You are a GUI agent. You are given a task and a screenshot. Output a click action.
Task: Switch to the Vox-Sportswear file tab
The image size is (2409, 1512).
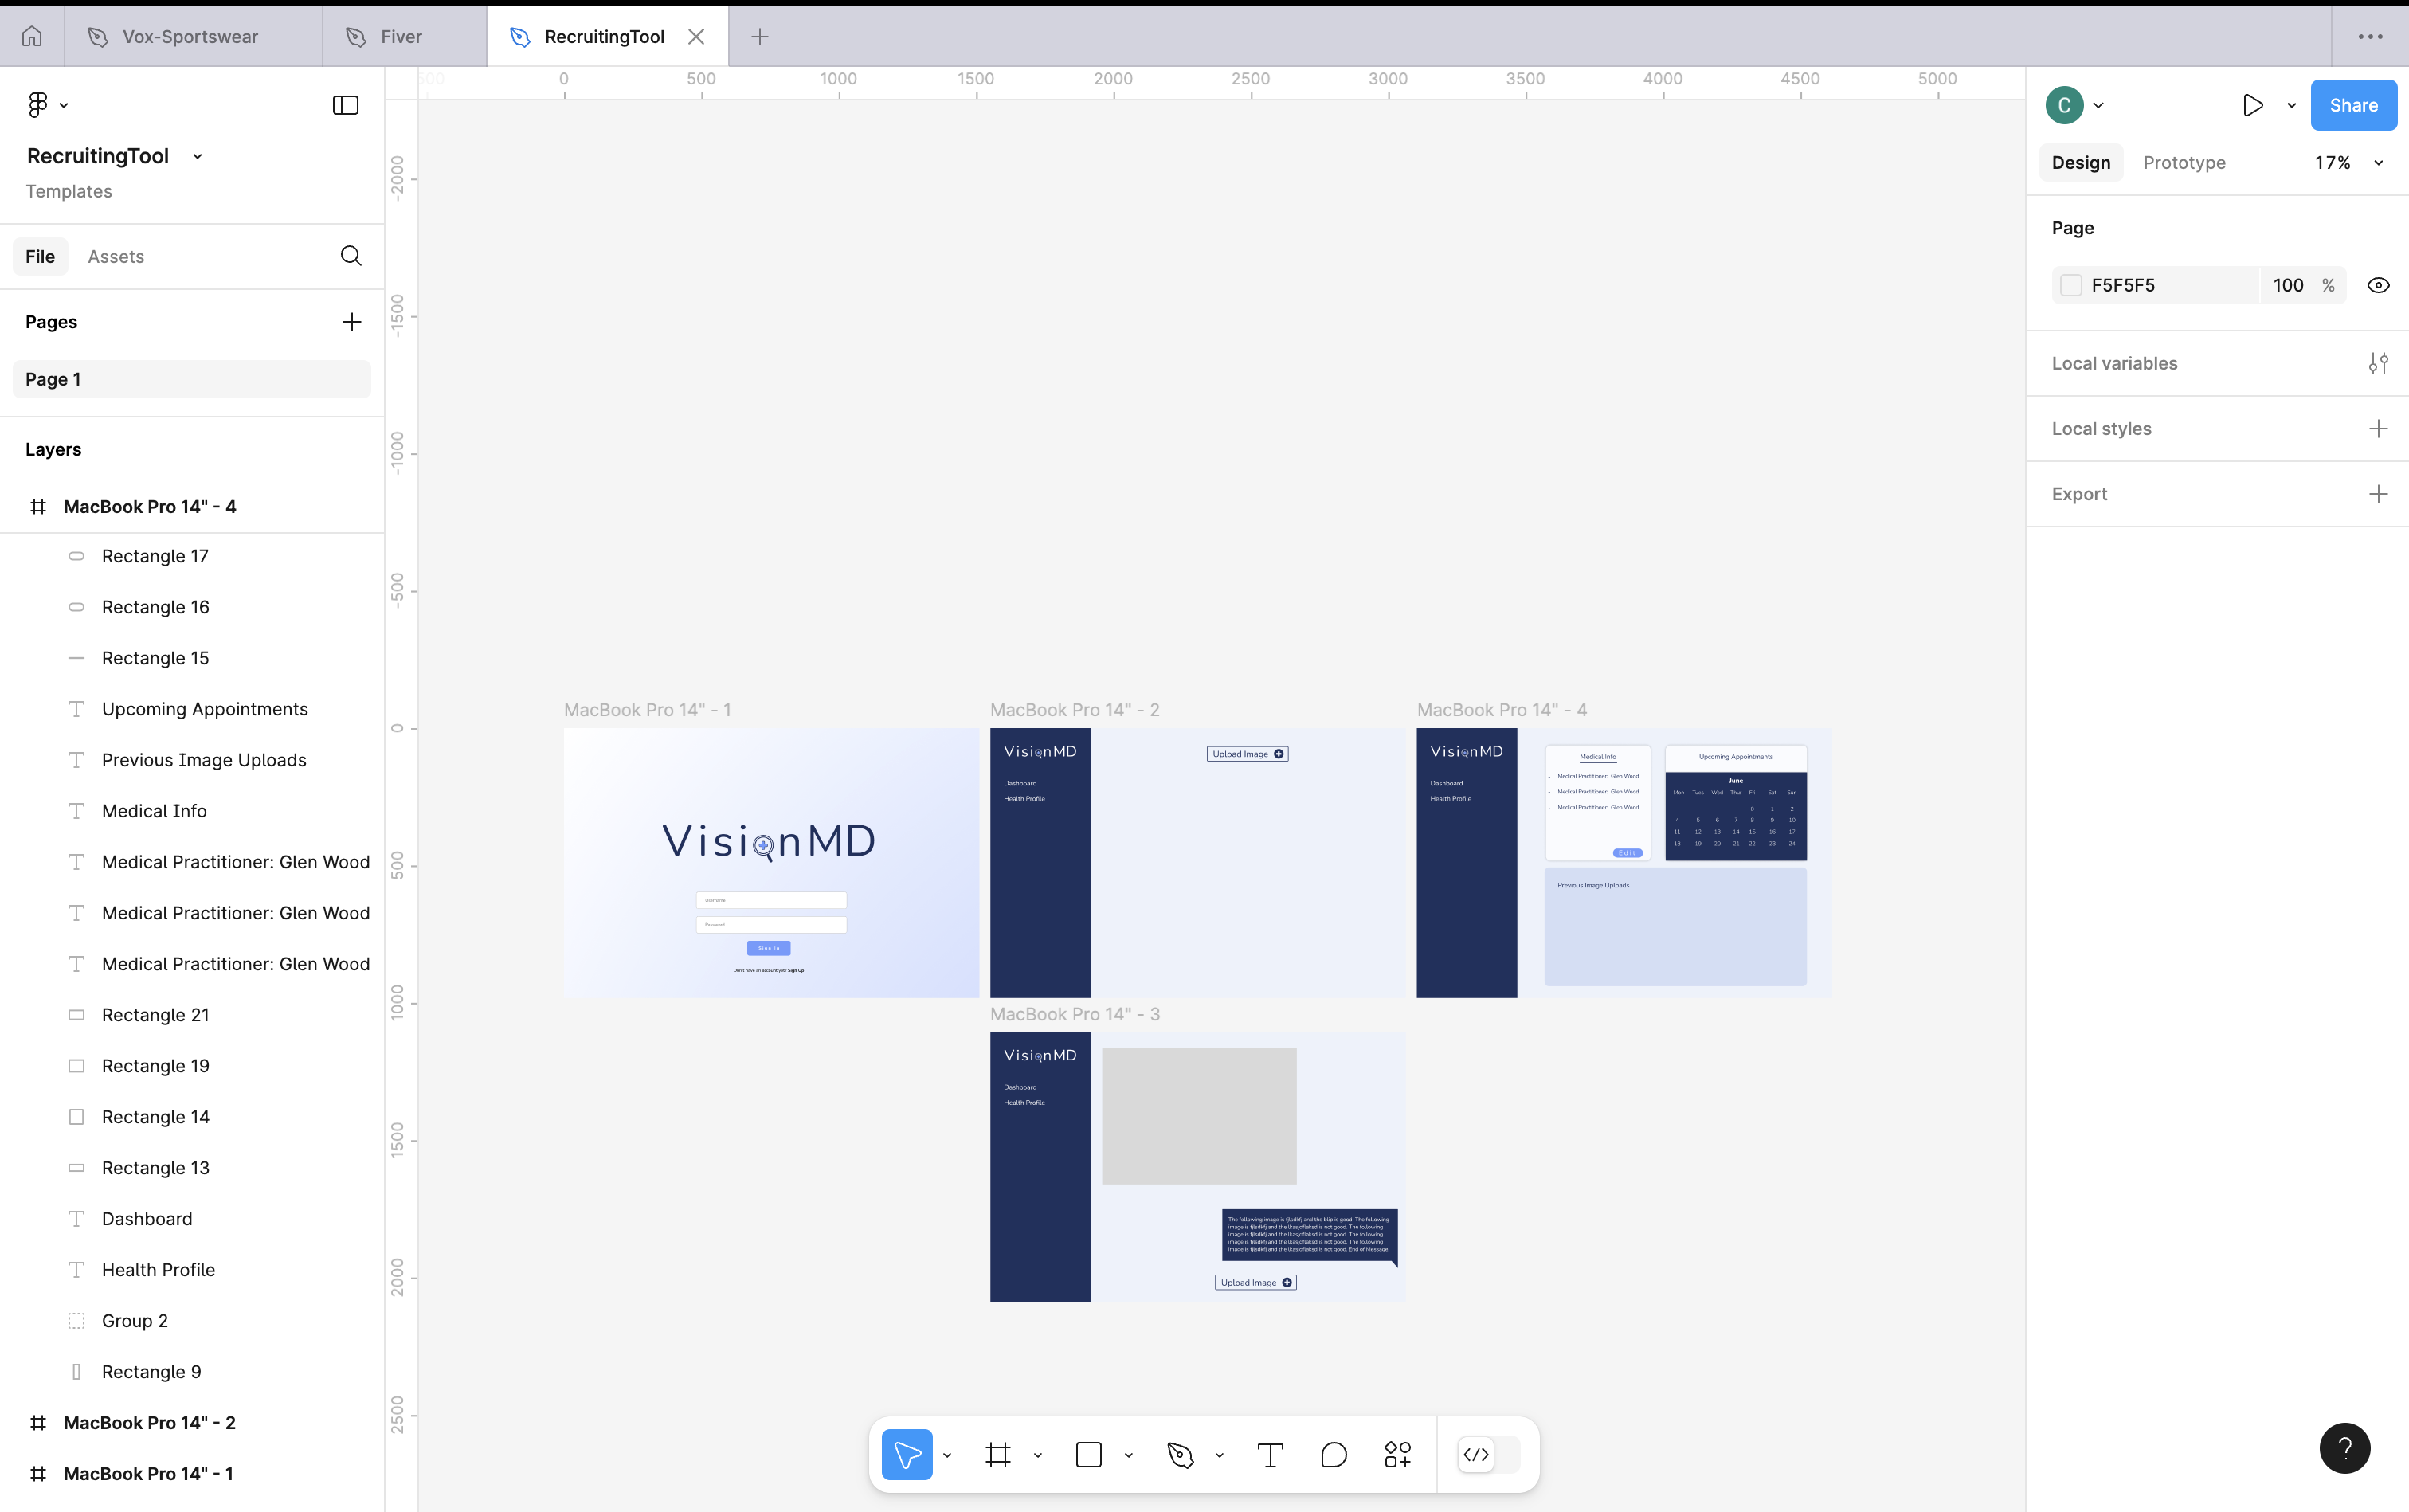pos(190,37)
